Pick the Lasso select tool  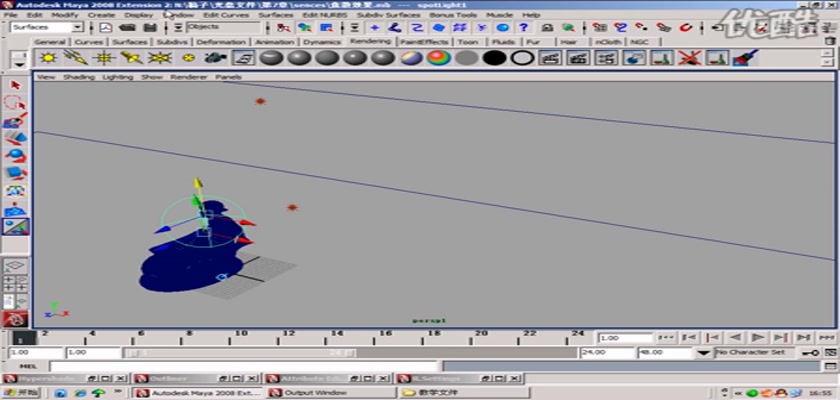tap(16, 102)
